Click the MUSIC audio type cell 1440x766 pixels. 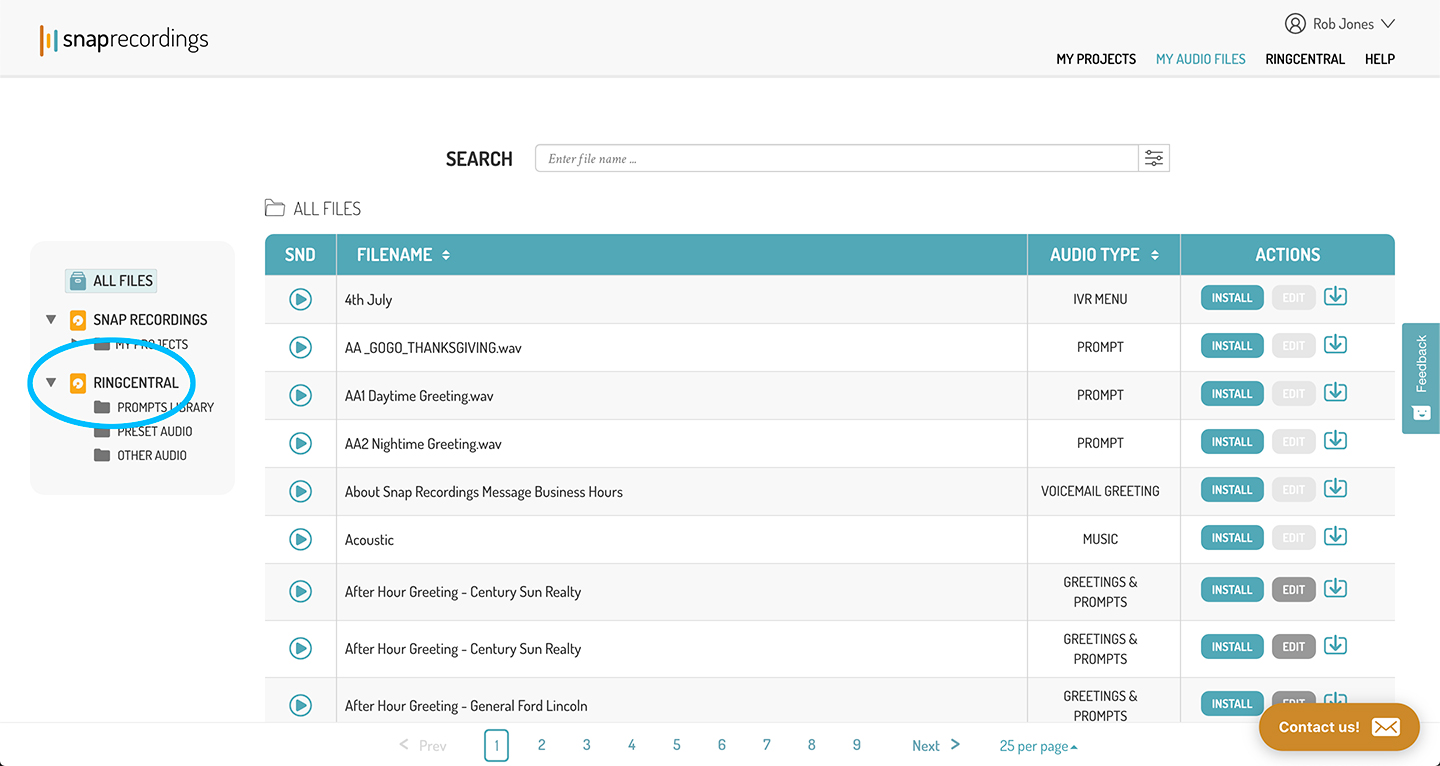click(1100, 539)
